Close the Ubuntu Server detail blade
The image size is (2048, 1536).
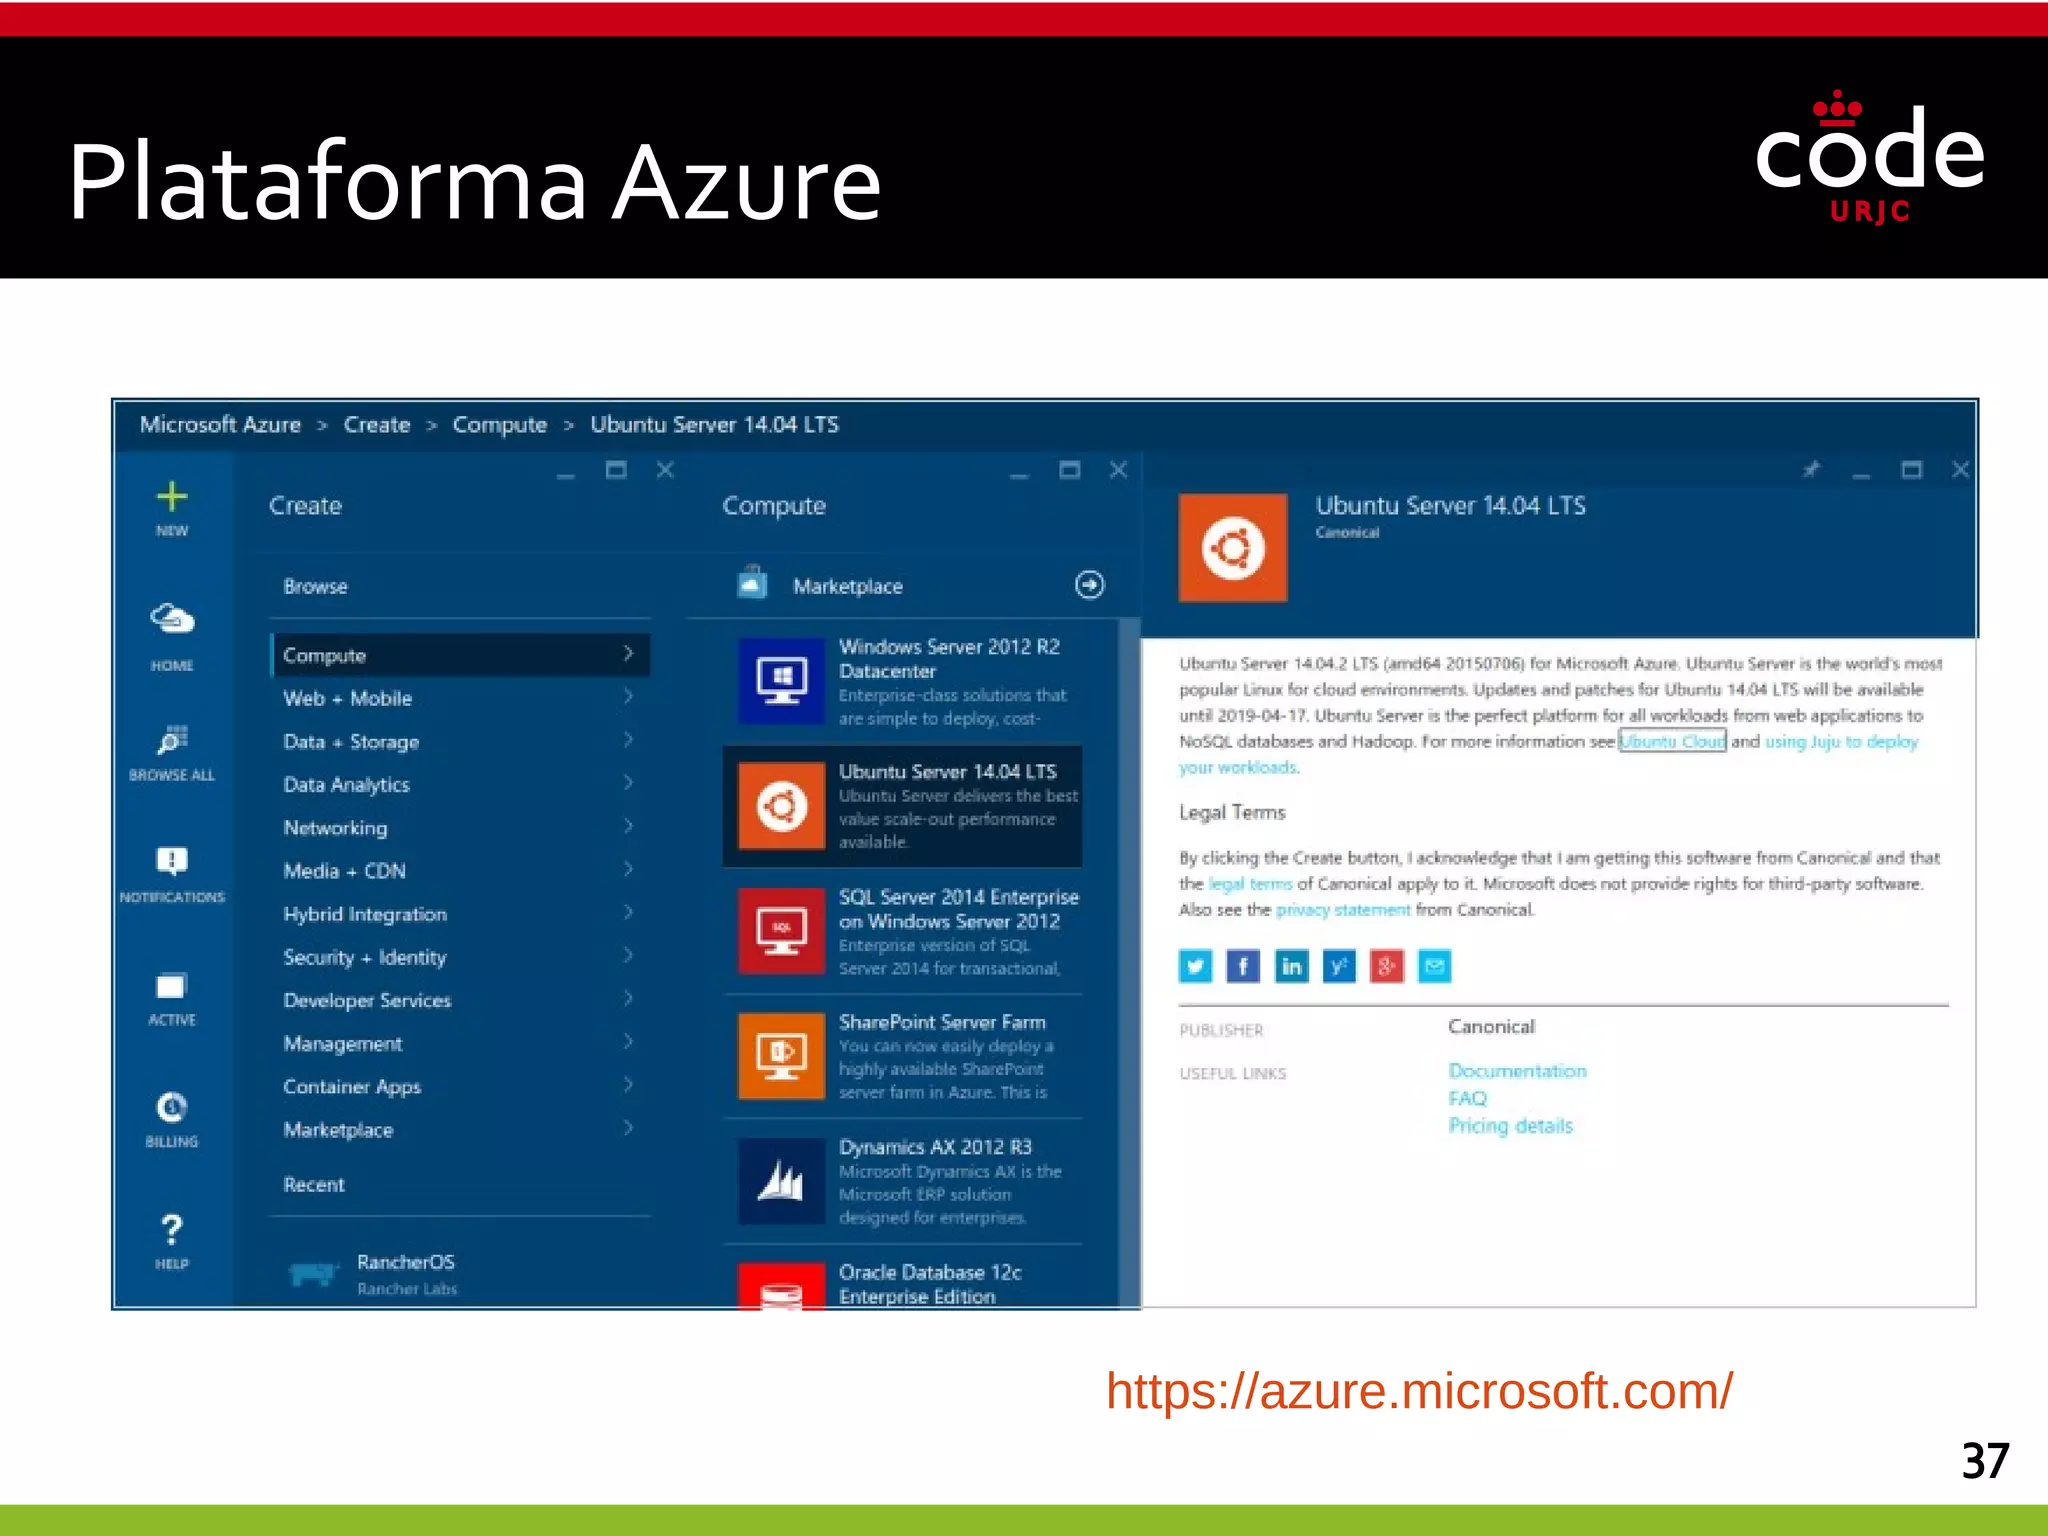[1960, 469]
